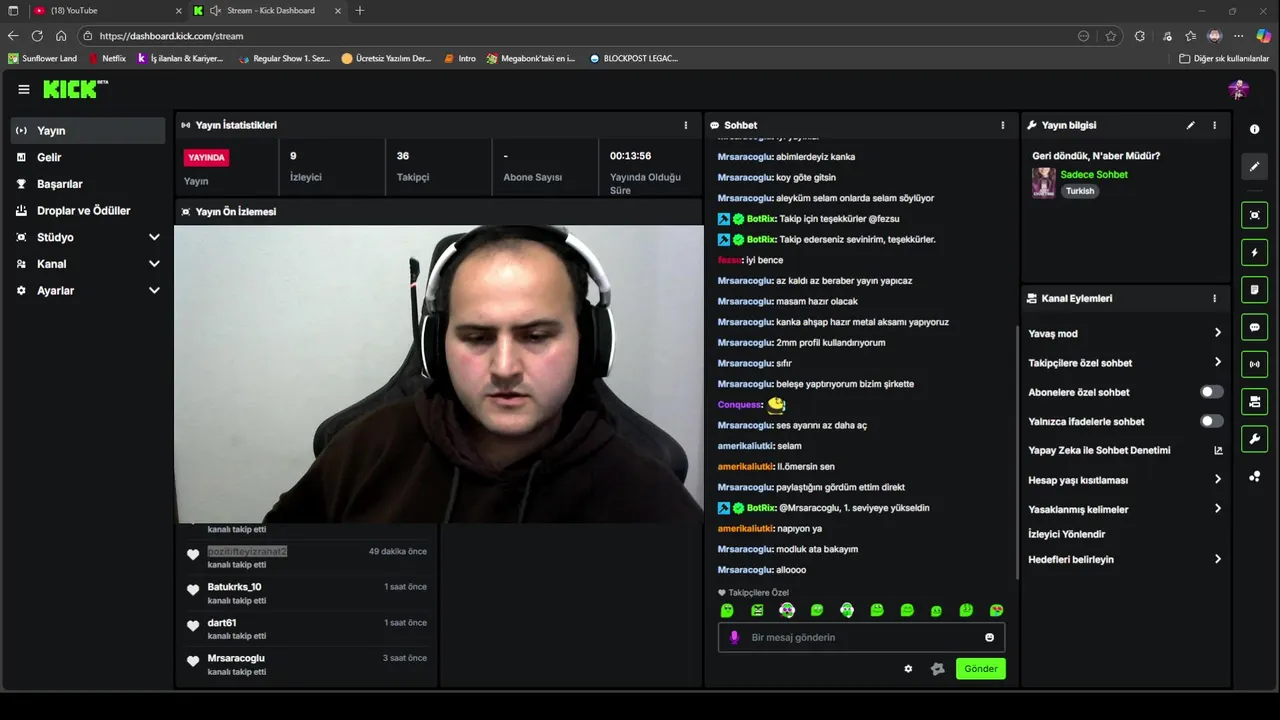Open Yavaş mod options arrow
Image resolution: width=1280 pixels, height=720 pixels.
click(1217, 333)
